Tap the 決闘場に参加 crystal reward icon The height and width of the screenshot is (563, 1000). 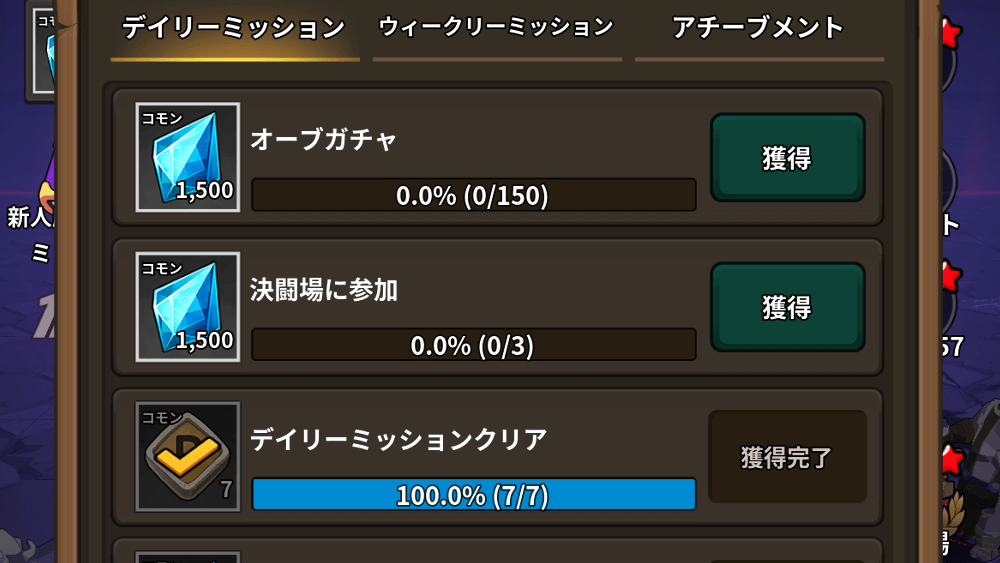pos(188,306)
